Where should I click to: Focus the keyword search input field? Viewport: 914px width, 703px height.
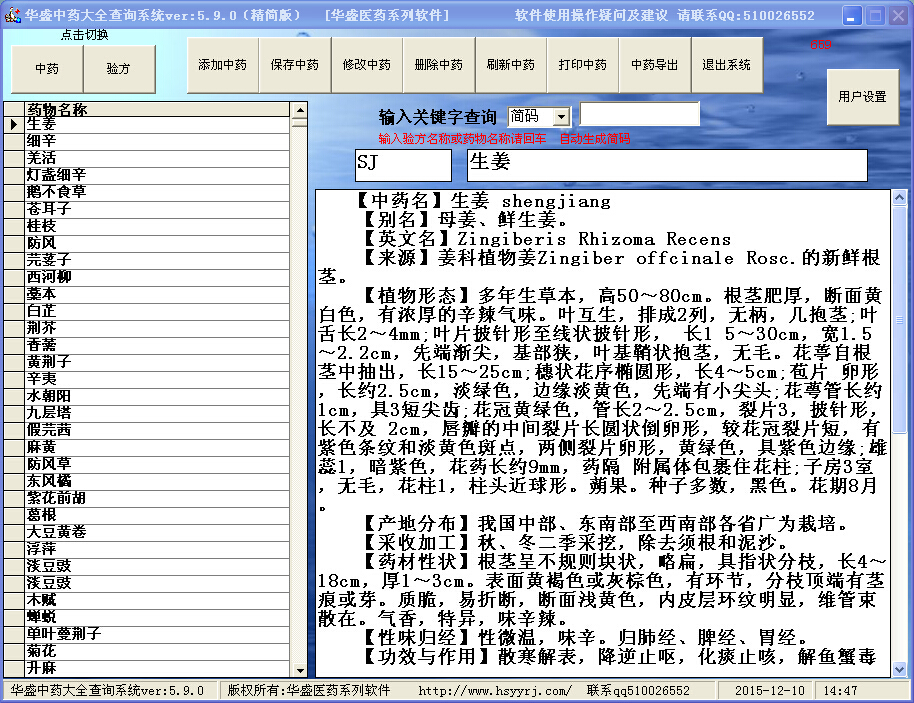click(x=639, y=114)
